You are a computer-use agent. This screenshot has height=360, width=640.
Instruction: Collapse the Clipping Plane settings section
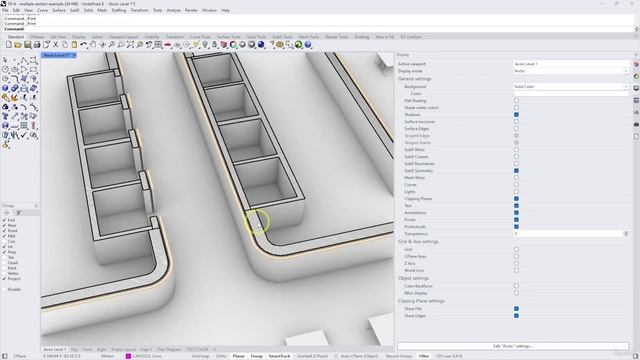pos(421,301)
